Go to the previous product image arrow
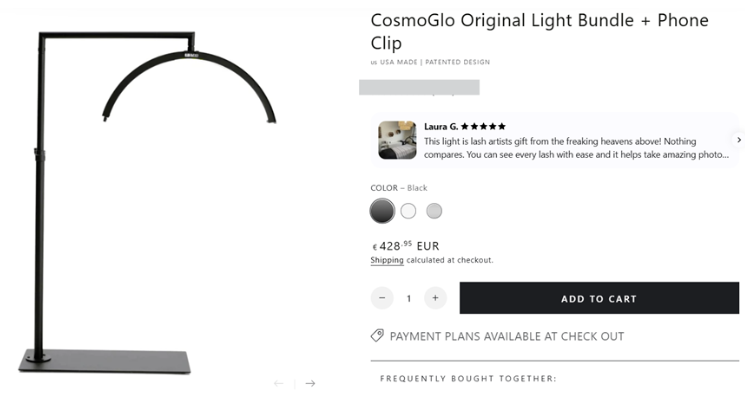Image resolution: width=745 pixels, height=398 pixels. tap(279, 383)
